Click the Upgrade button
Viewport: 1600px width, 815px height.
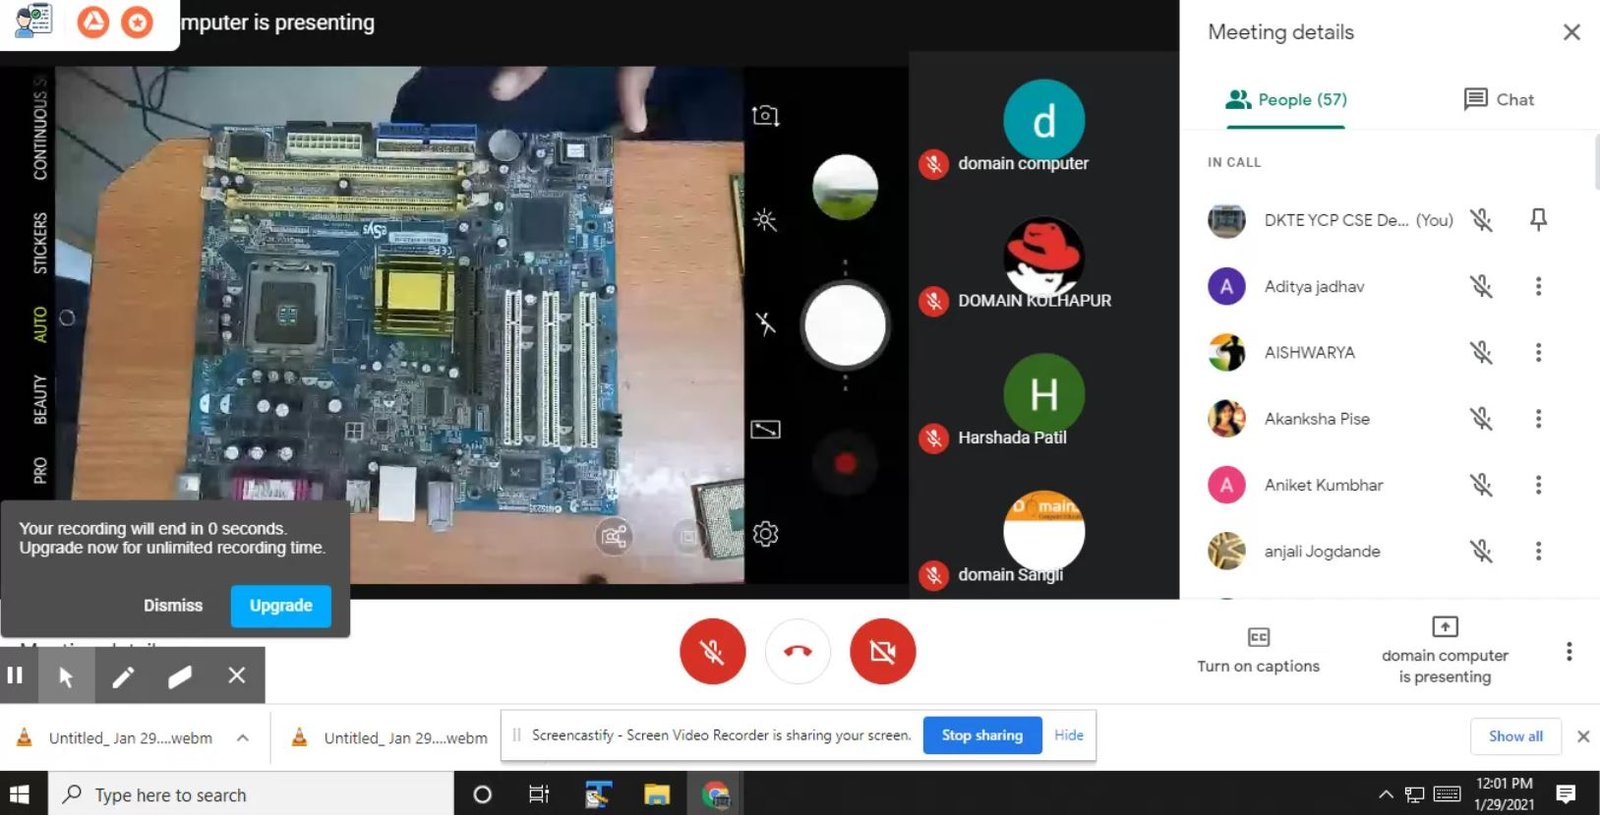coord(280,606)
